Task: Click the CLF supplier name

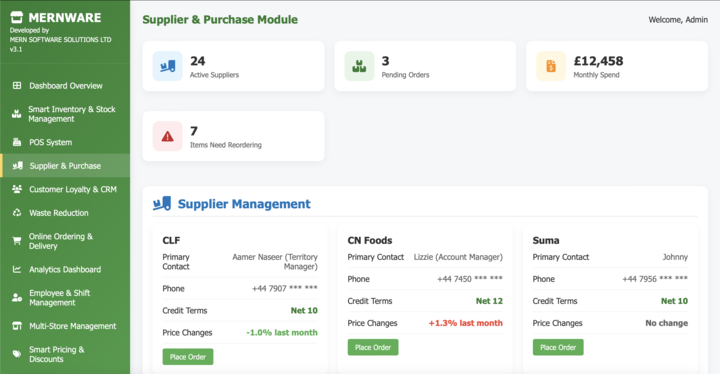Action: point(171,240)
